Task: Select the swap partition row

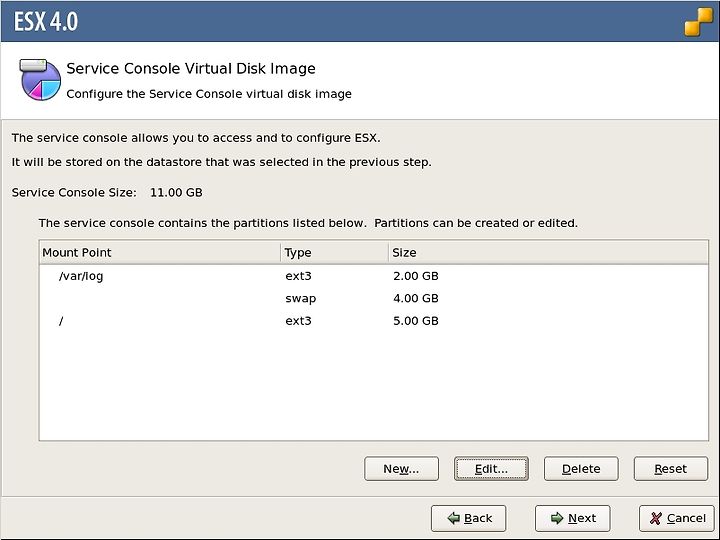Action: 374,298
